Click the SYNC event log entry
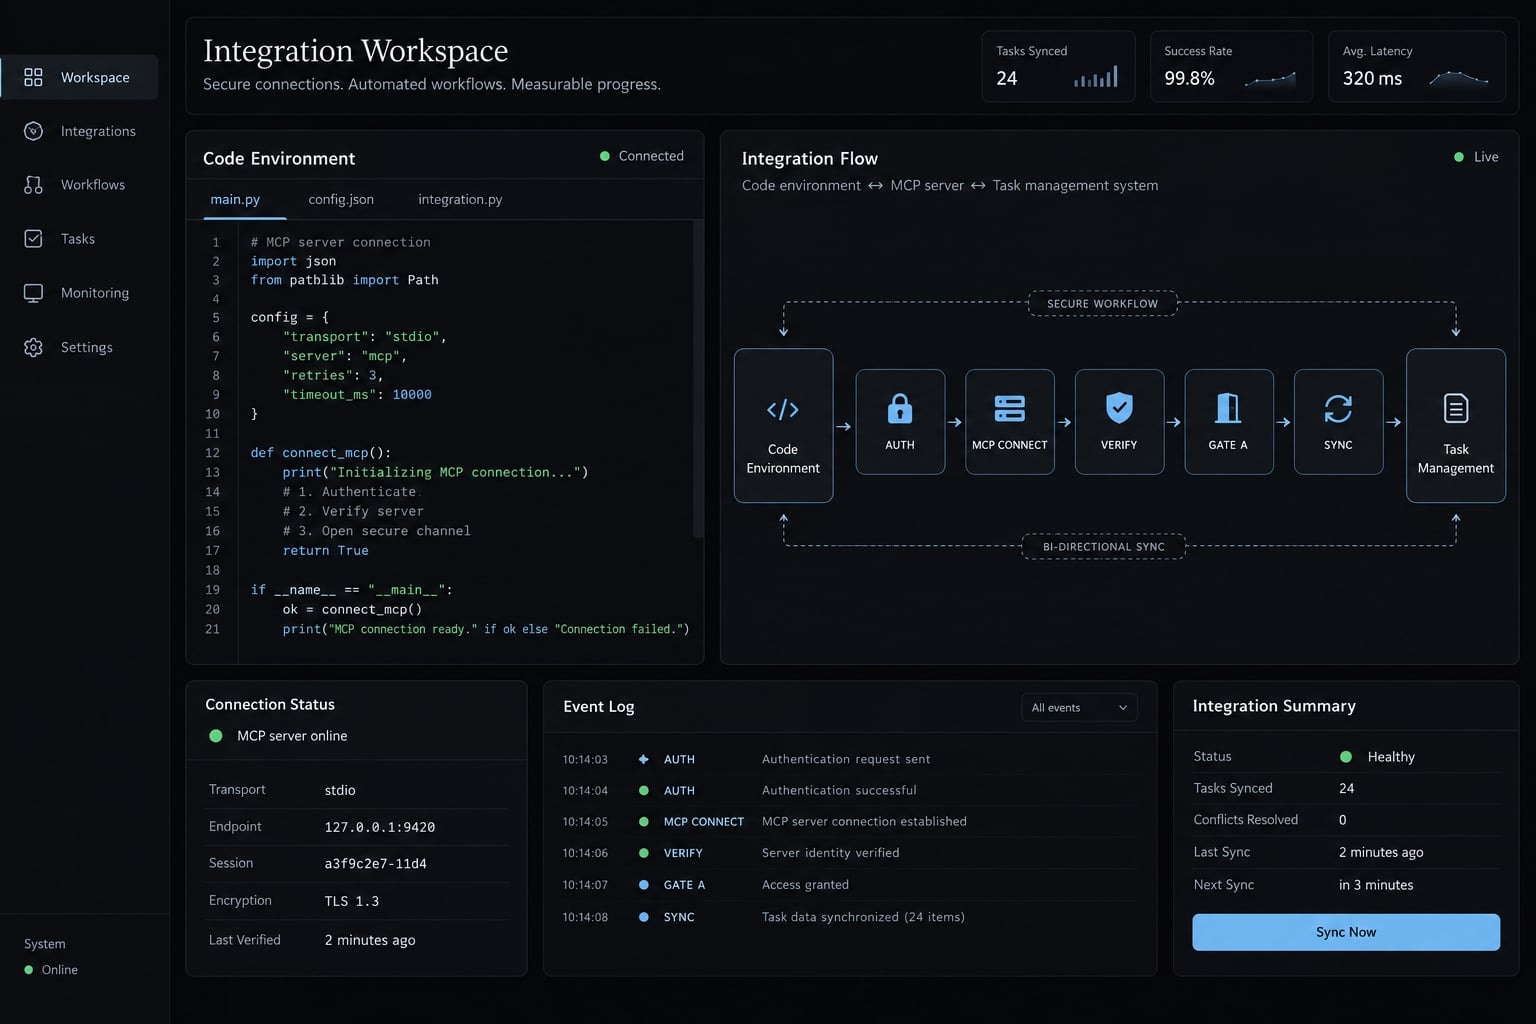Viewport: 1536px width, 1024px height. click(850, 917)
